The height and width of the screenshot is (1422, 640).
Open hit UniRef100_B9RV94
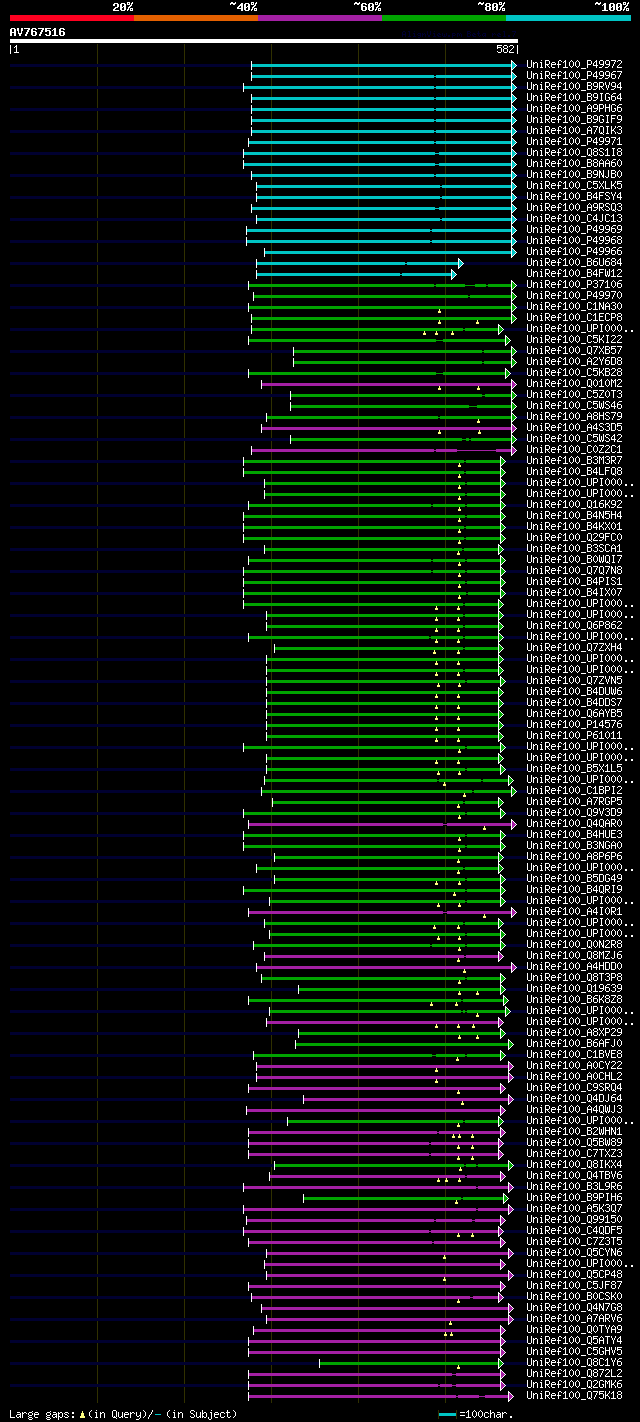(574, 86)
